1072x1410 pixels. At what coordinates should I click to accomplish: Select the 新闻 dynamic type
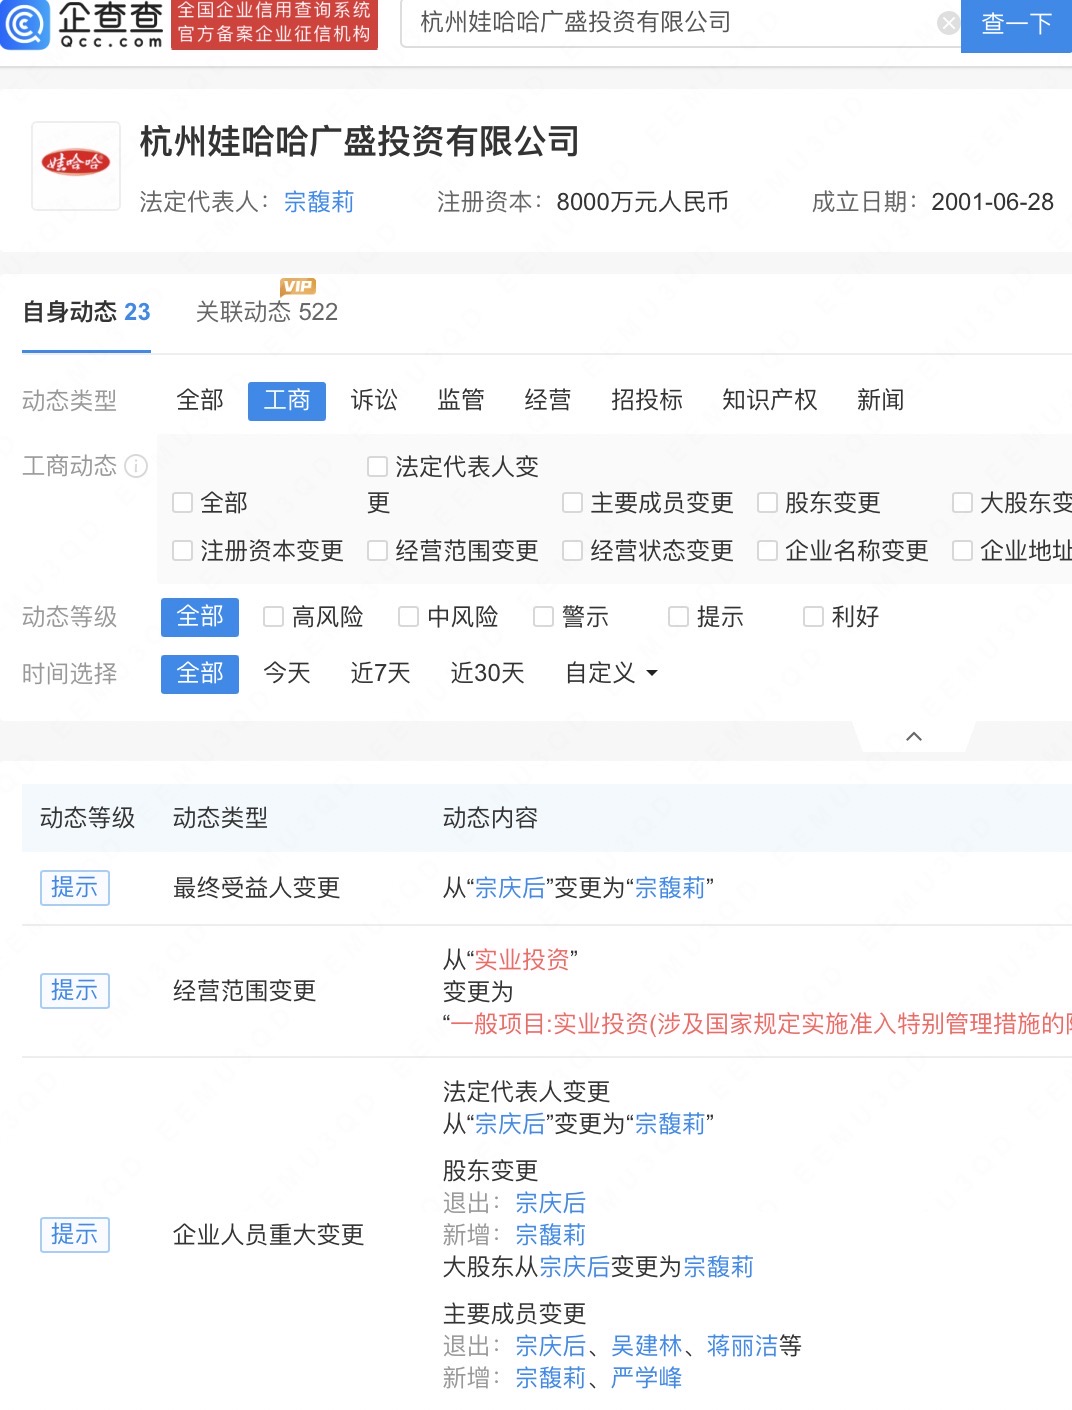[881, 401]
